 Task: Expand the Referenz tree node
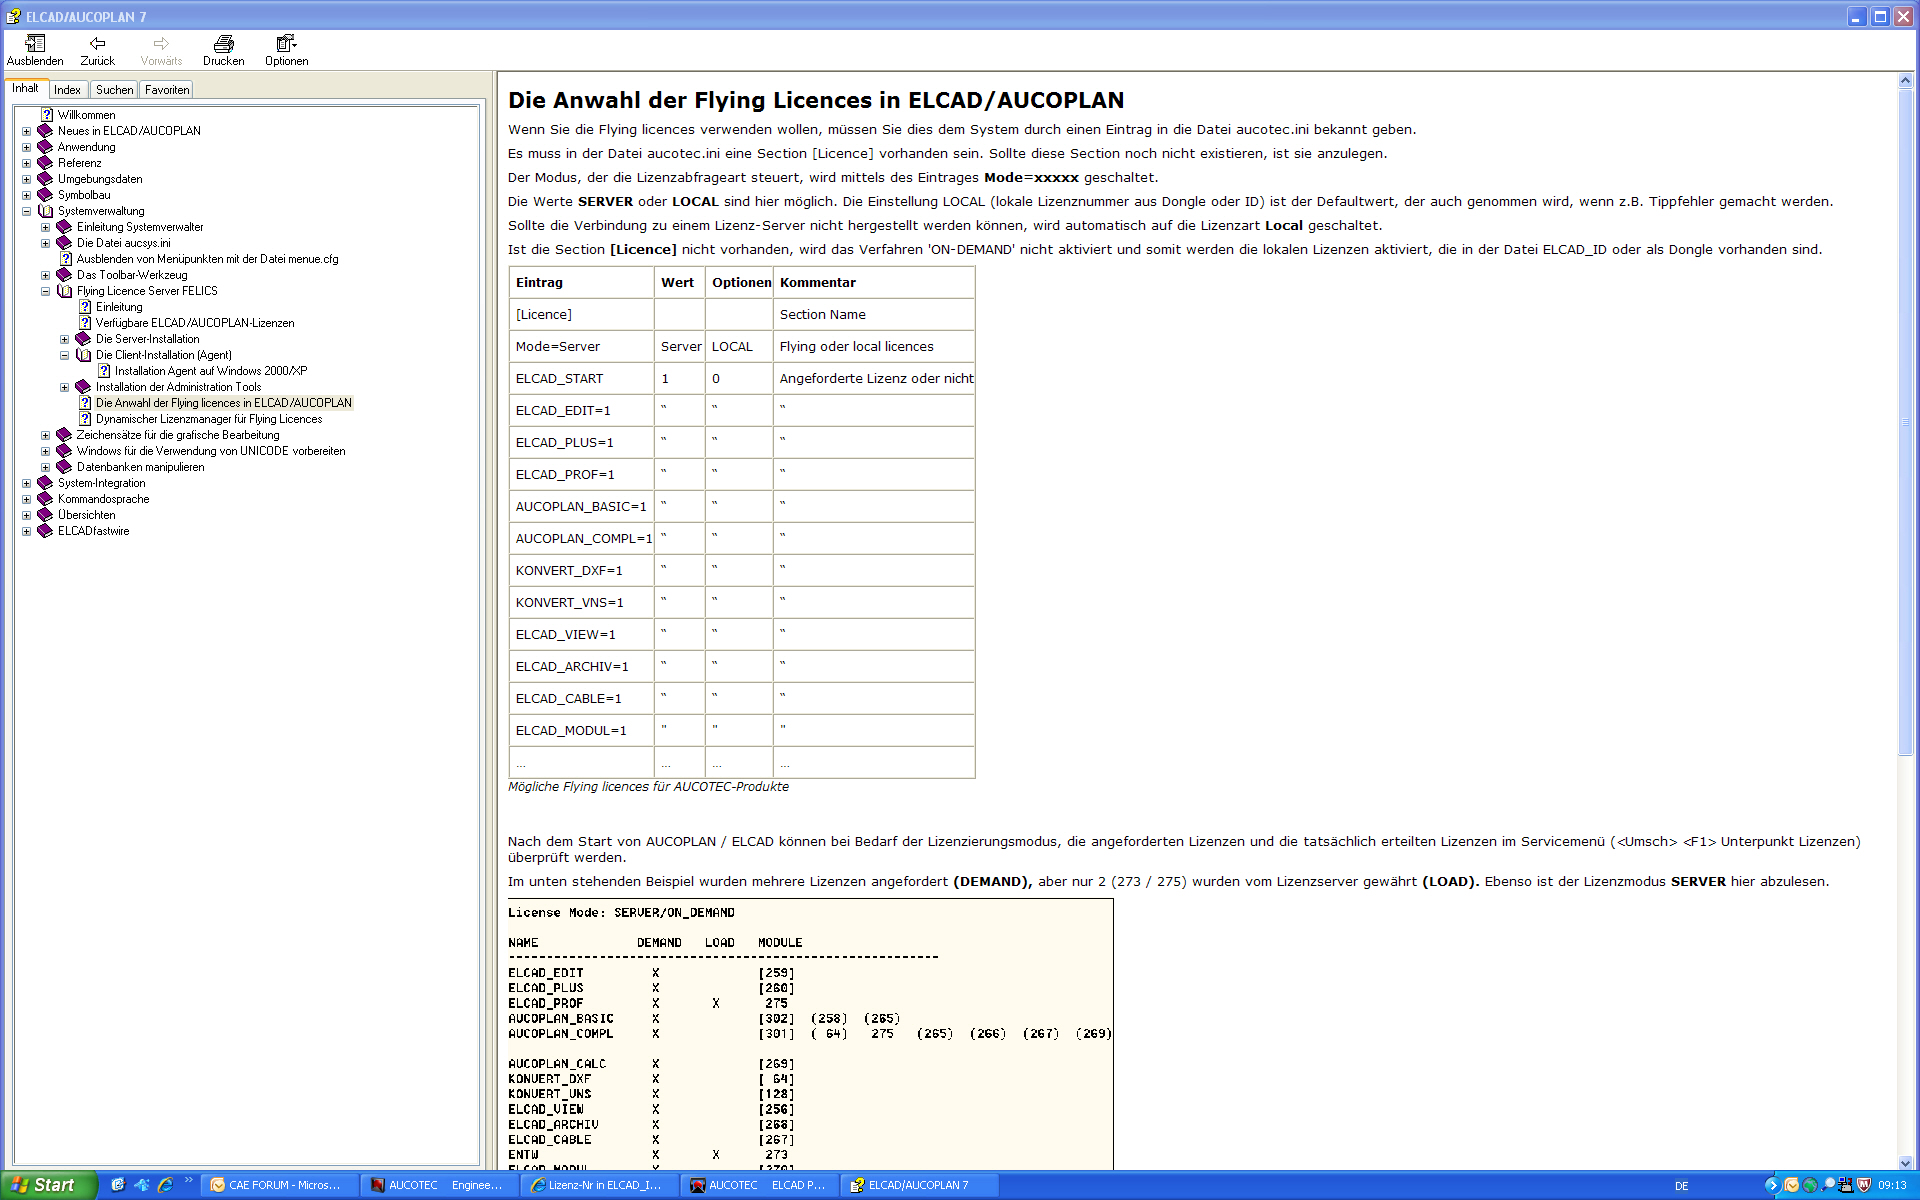[x=27, y=163]
